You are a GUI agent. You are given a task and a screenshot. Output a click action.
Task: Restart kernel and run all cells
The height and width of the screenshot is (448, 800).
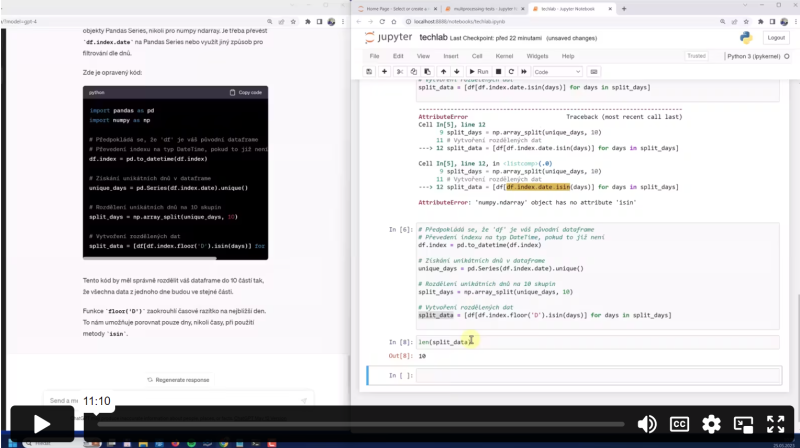524,72
